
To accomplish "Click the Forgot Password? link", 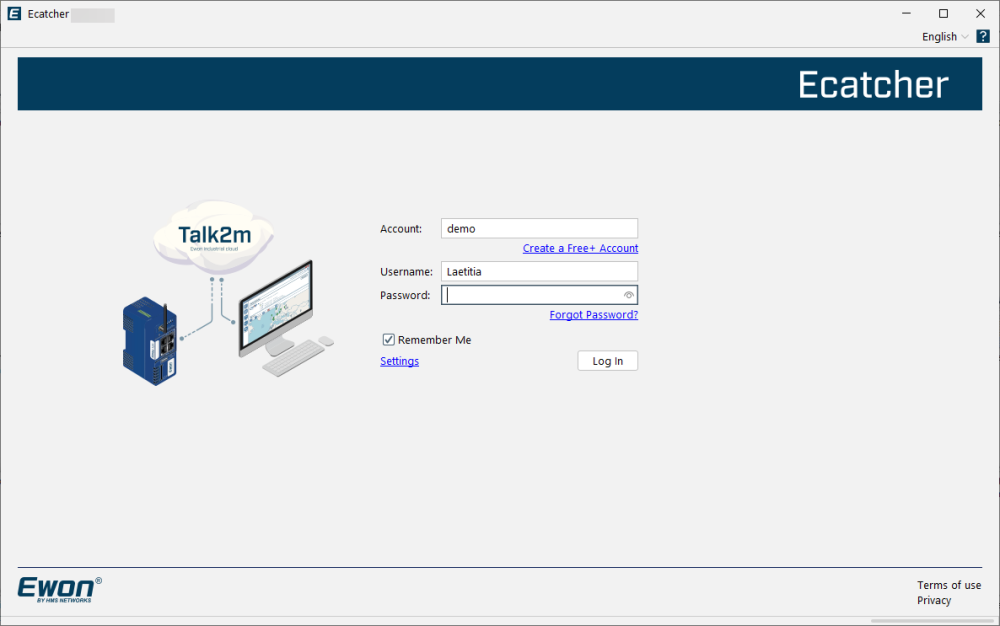I will click(x=593, y=315).
